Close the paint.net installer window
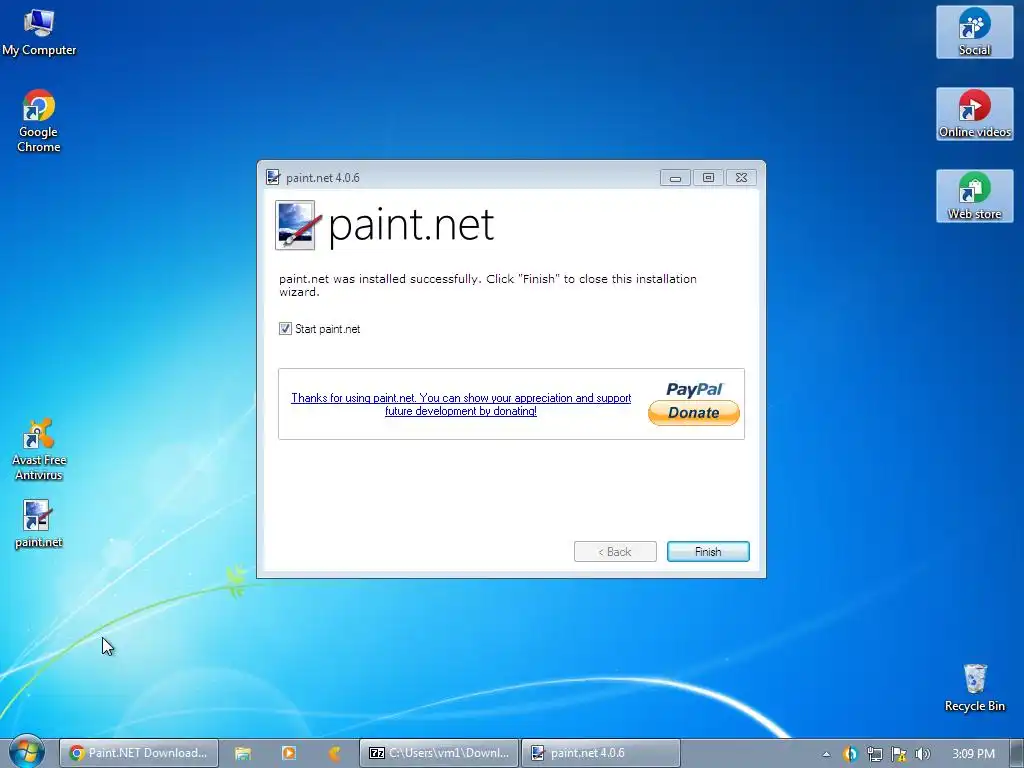1024x768 pixels. pyautogui.click(x=741, y=178)
